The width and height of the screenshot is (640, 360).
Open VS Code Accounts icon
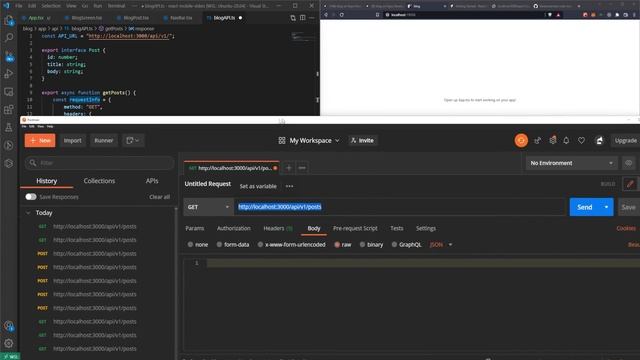[x=9, y=326]
